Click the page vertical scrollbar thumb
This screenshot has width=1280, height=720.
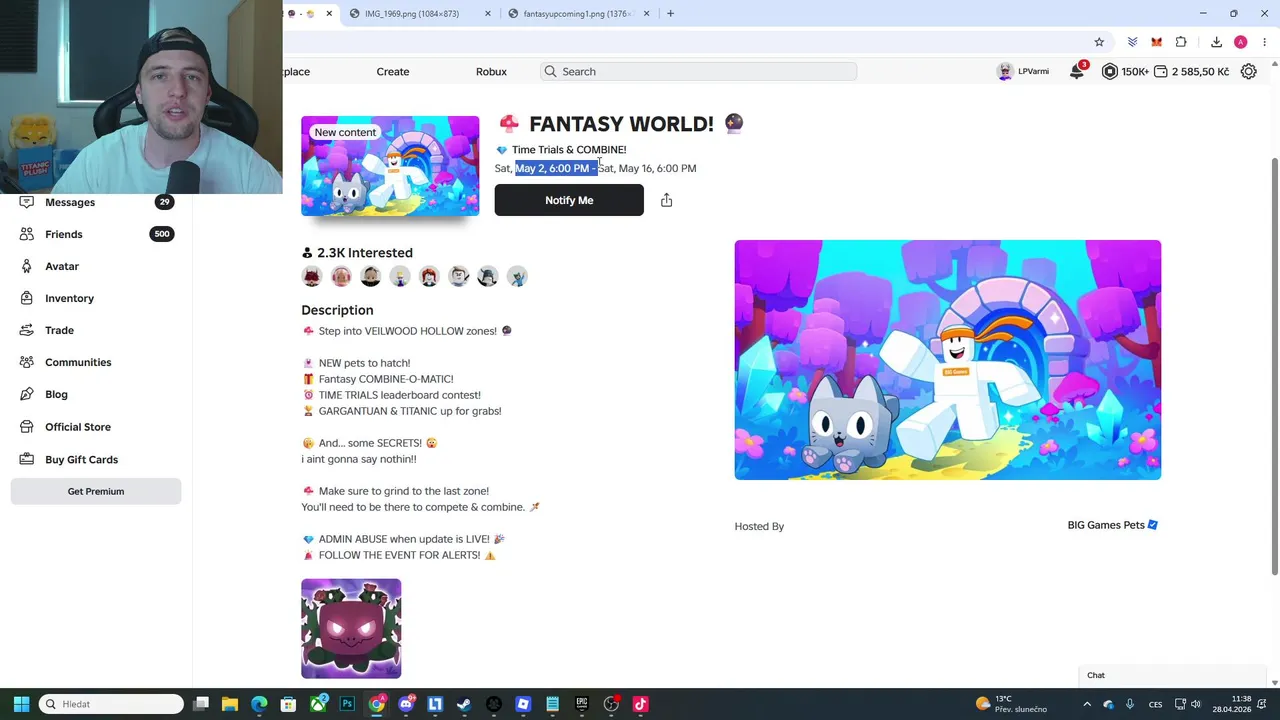tap(1274, 366)
